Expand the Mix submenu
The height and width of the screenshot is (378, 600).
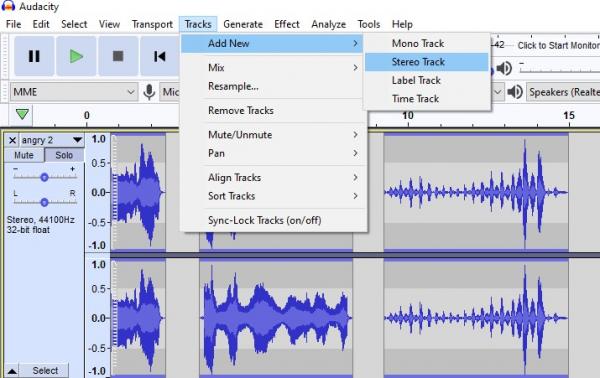pyautogui.click(x=272, y=68)
